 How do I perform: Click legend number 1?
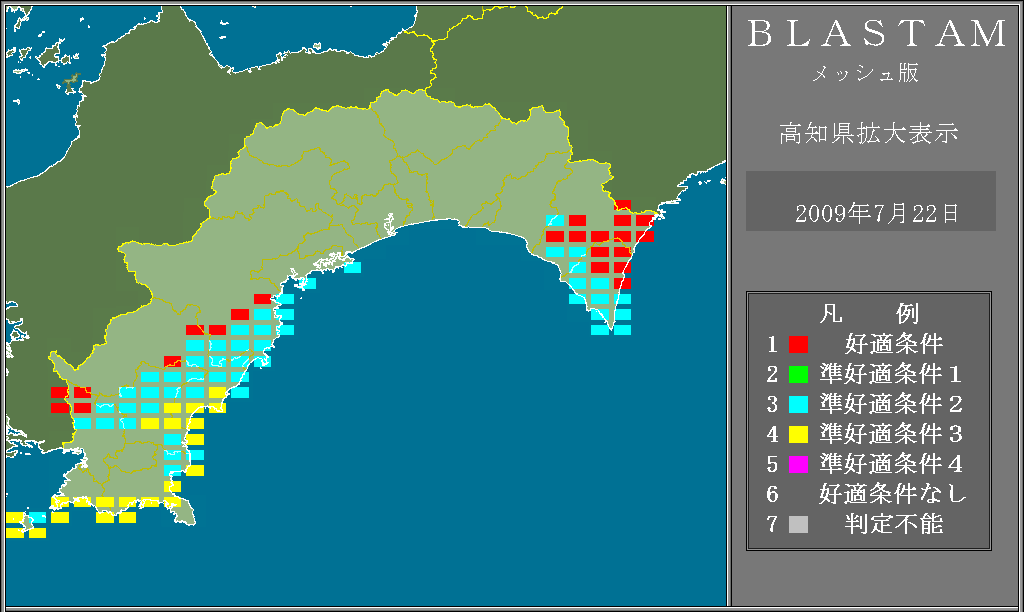(773, 344)
